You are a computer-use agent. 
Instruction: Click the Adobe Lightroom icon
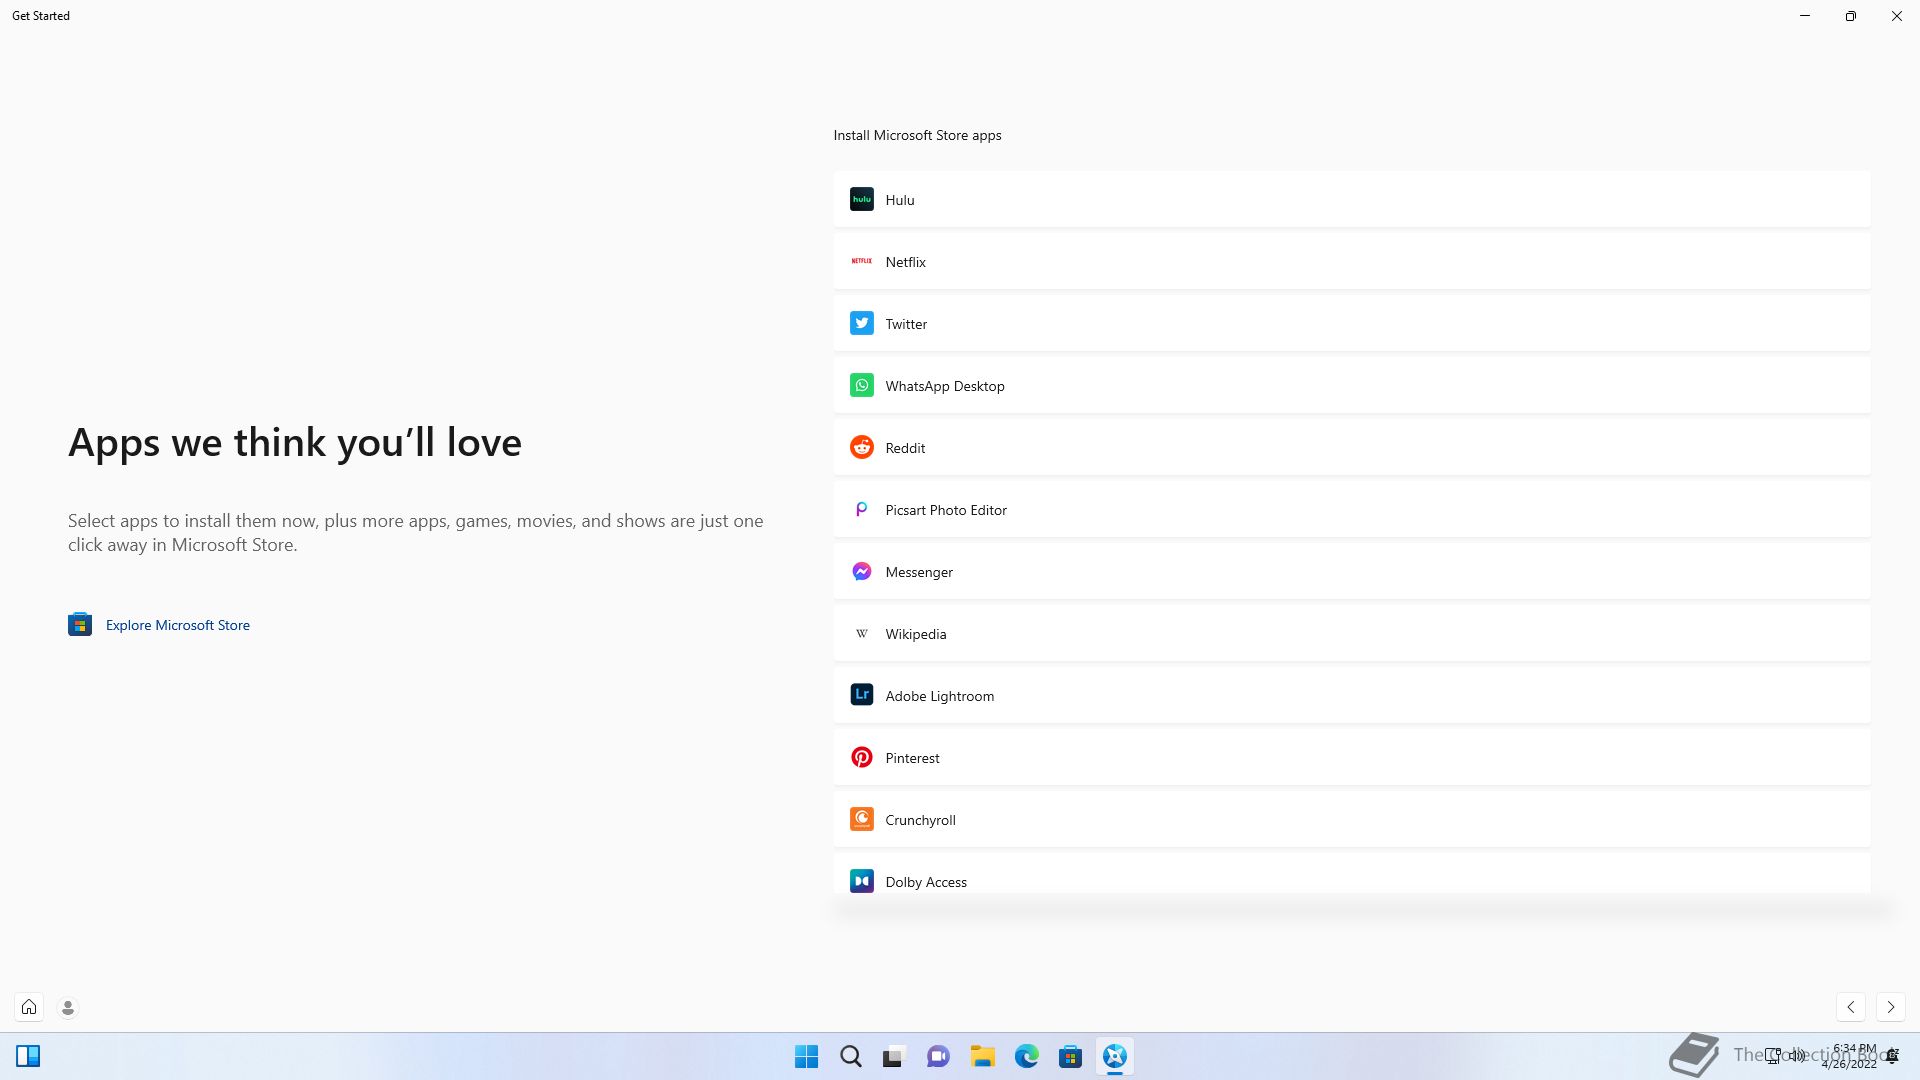coord(861,695)
